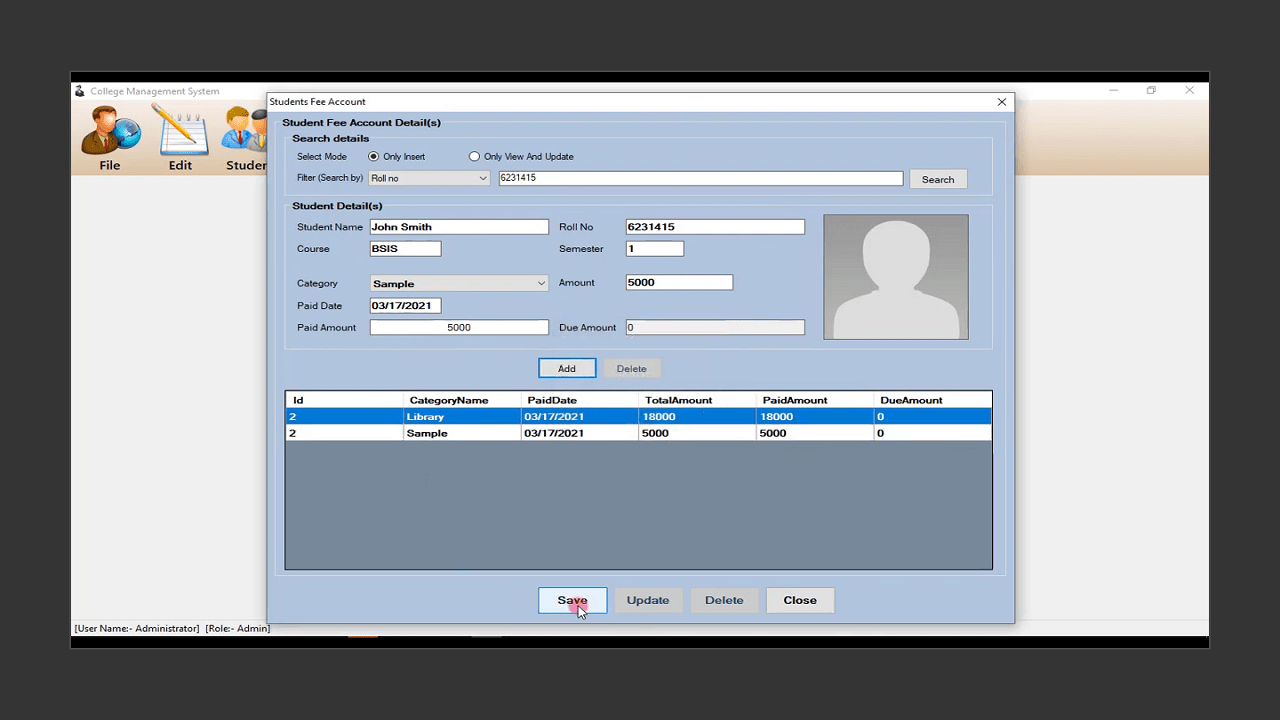This screenshot has width=1280, height=720.
Task: Click the Due Amount field
Action: (x=714, y=327)
